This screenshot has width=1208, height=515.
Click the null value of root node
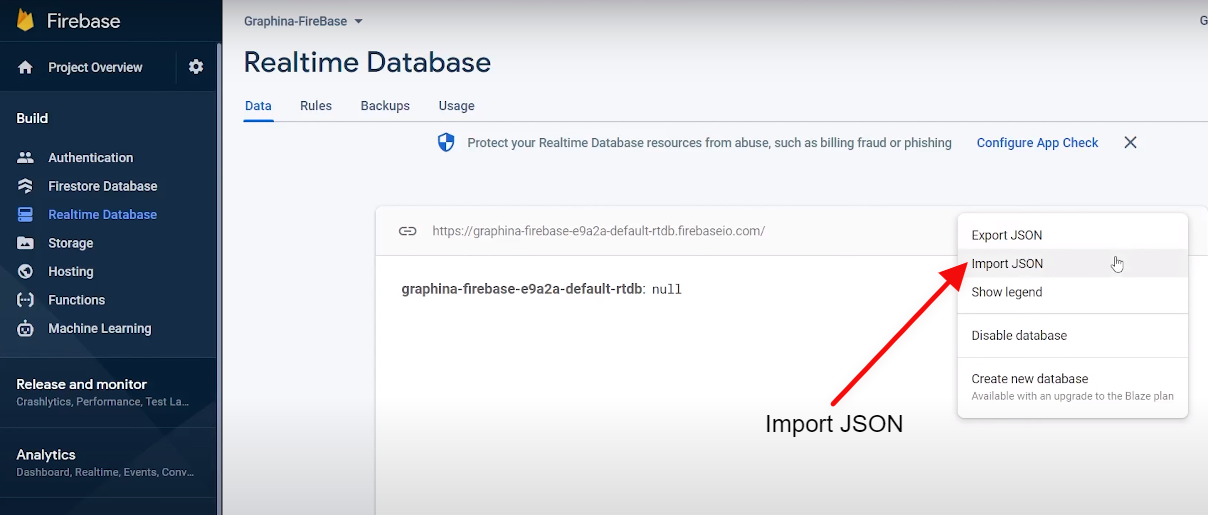click(x=666, y=289)
